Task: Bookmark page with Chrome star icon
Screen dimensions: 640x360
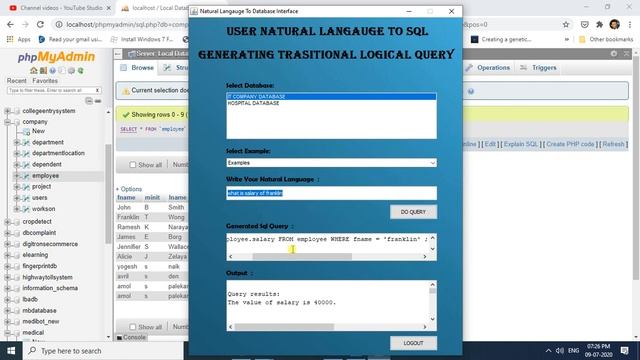Action: pos(566,24)
